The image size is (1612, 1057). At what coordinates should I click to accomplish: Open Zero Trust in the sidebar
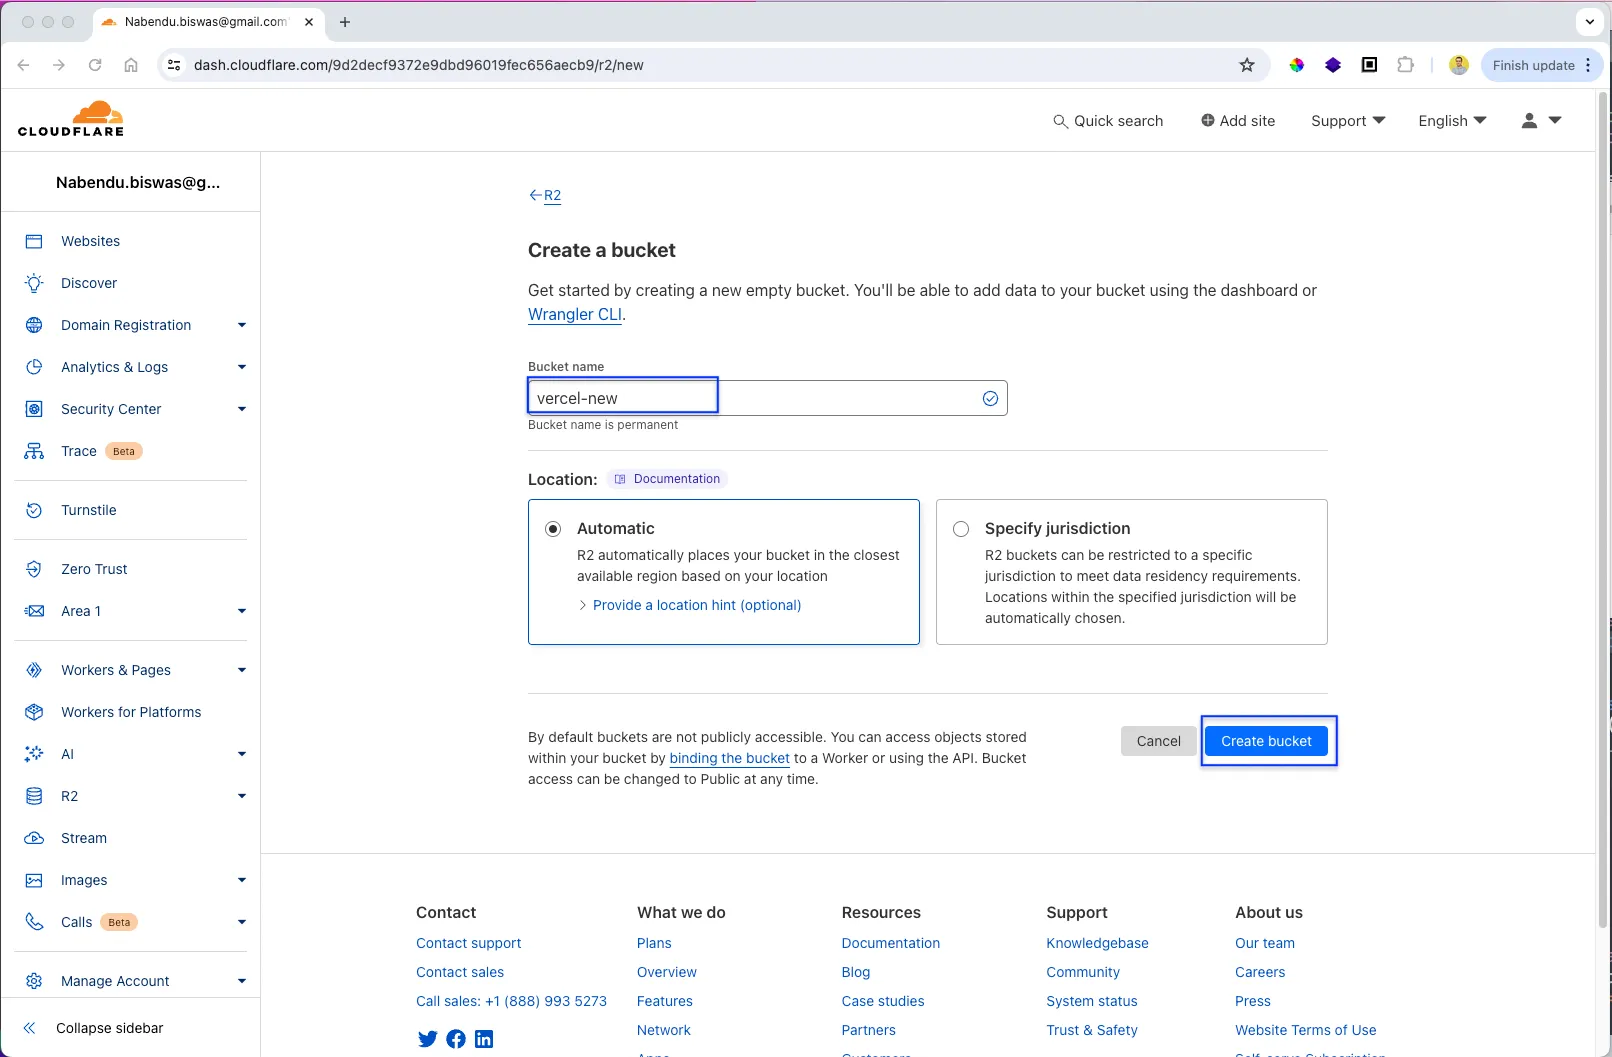point(94,569)
